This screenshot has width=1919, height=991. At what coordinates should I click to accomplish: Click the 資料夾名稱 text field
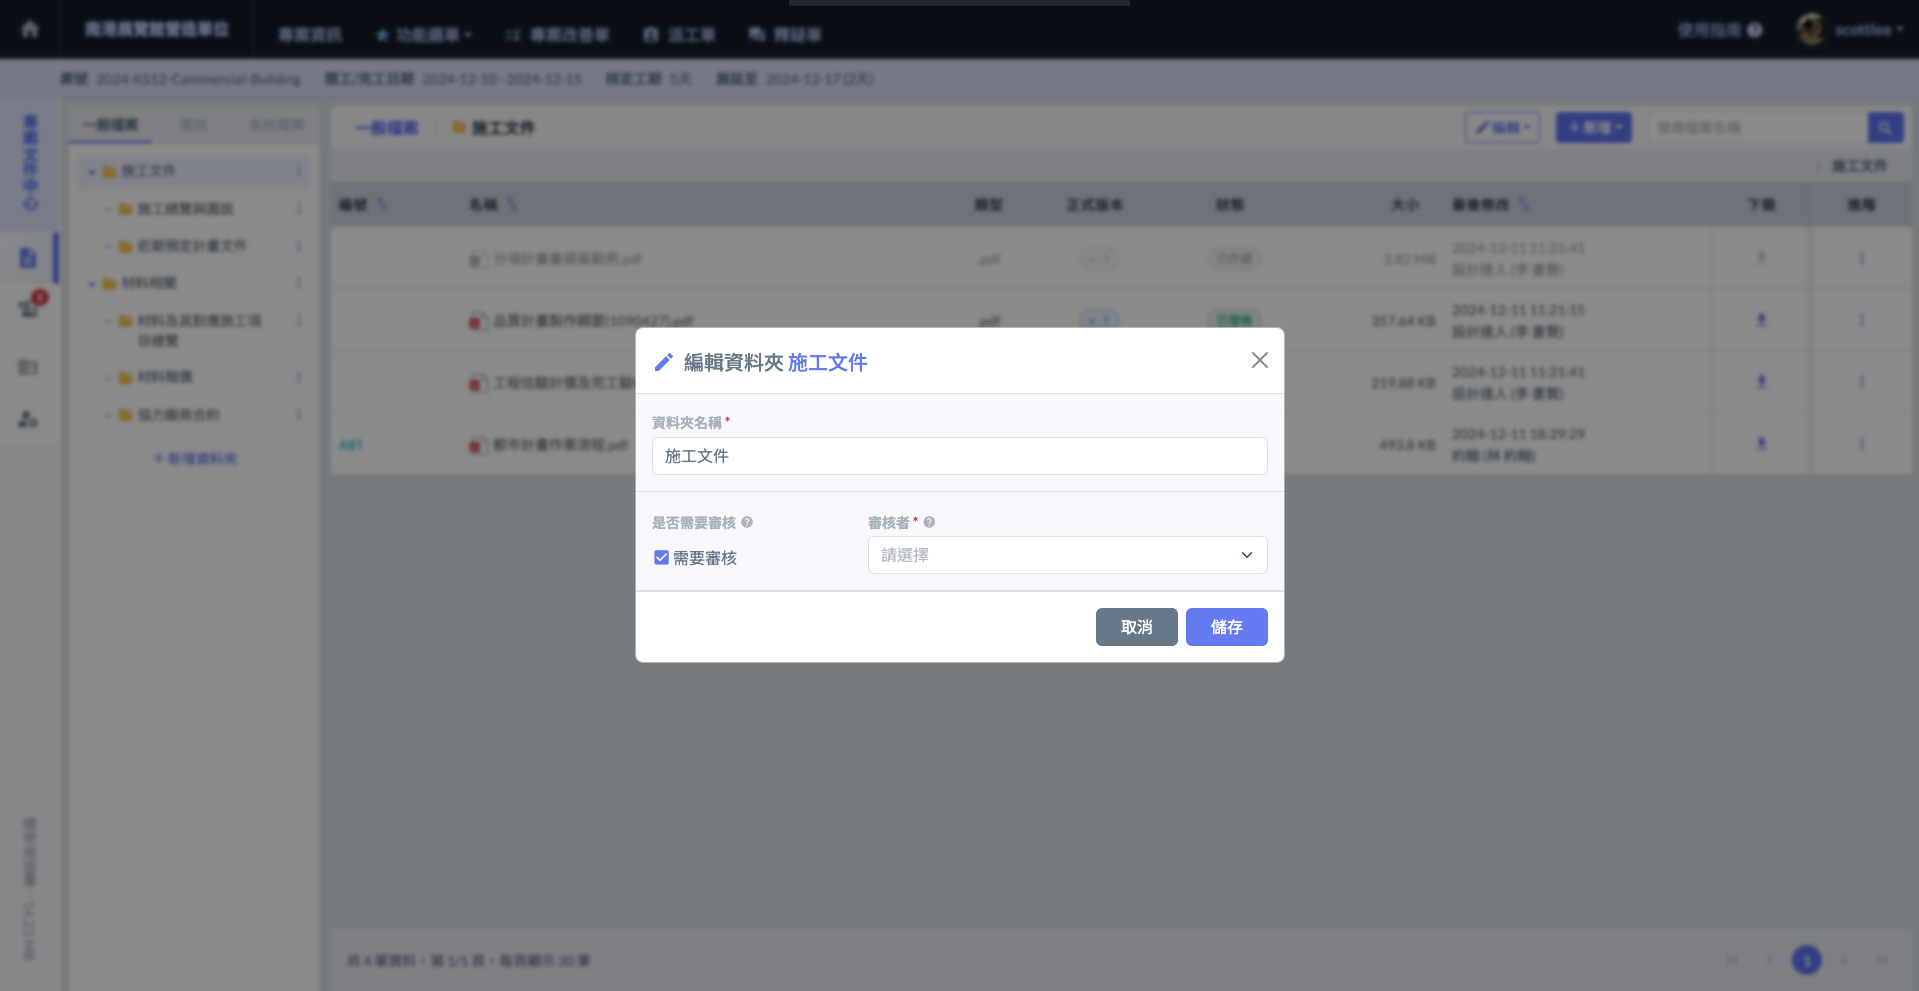click(959, 456)
